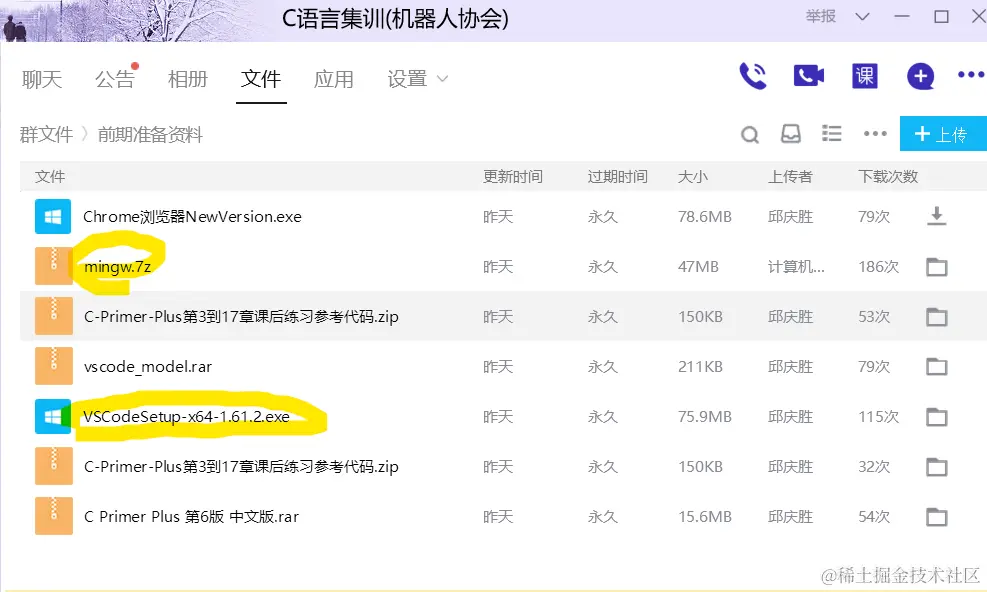Click the folder icon beside vscode_model.rar

click(937, 366)
